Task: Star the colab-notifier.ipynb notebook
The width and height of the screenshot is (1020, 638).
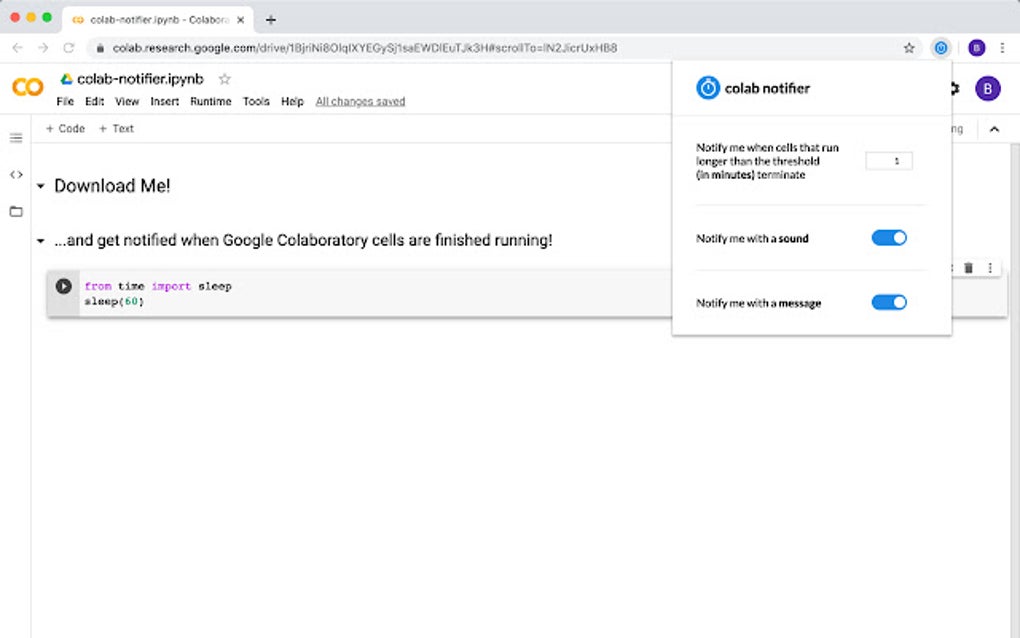Action: [227, 78]
